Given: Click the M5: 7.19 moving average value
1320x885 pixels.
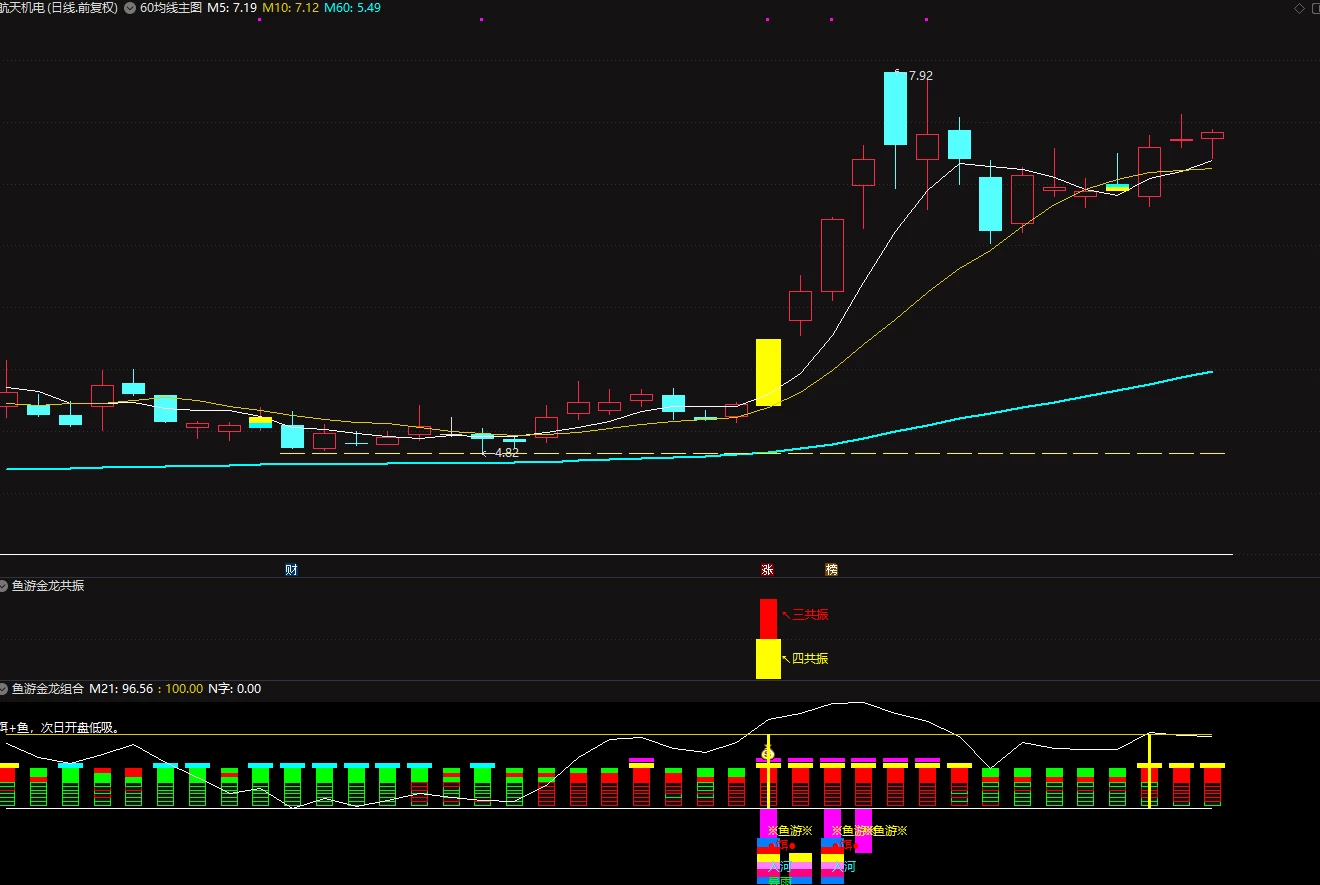Looking at the screenshot, I should point(232,8).
